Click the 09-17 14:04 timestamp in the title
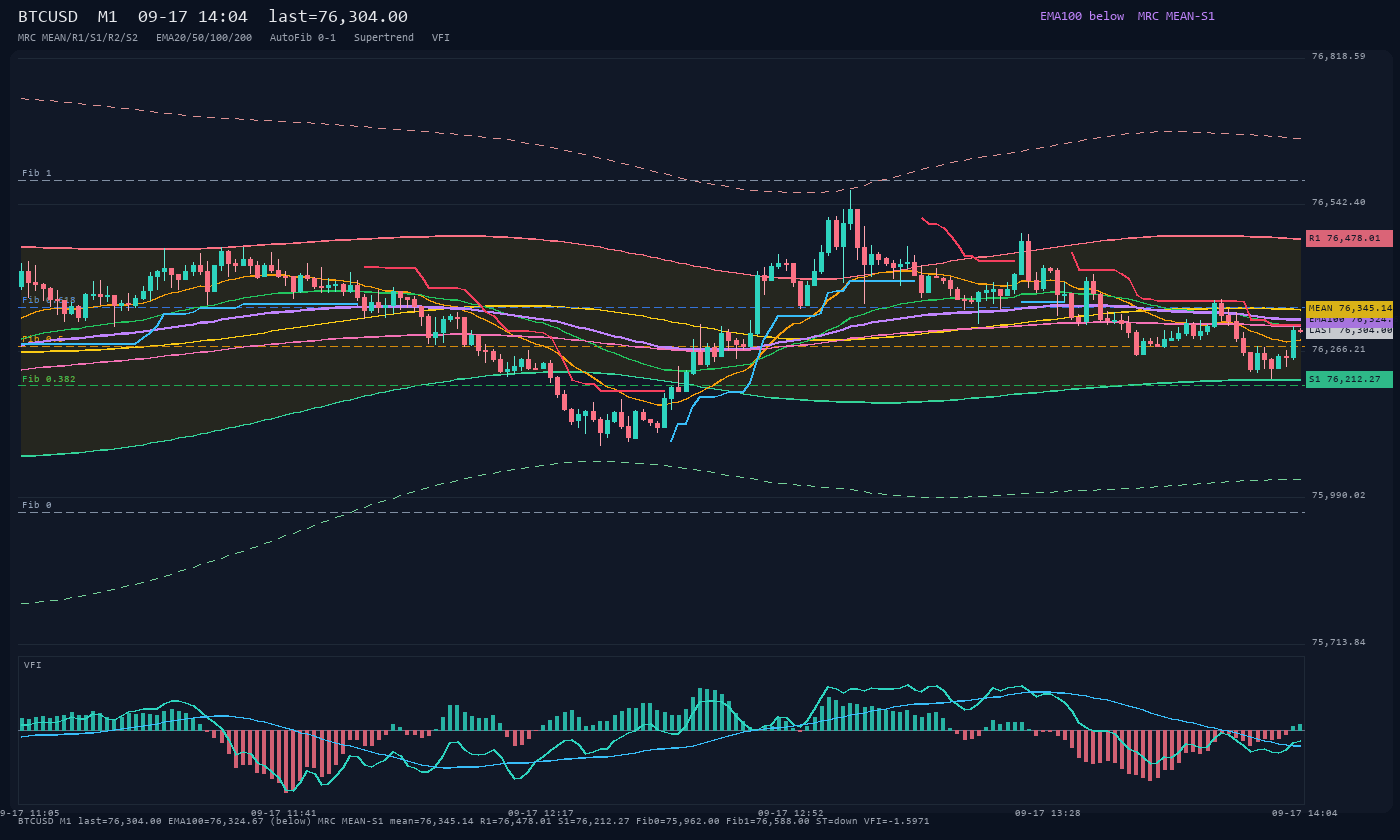1400x840 pixels. [x=193, y=17]
